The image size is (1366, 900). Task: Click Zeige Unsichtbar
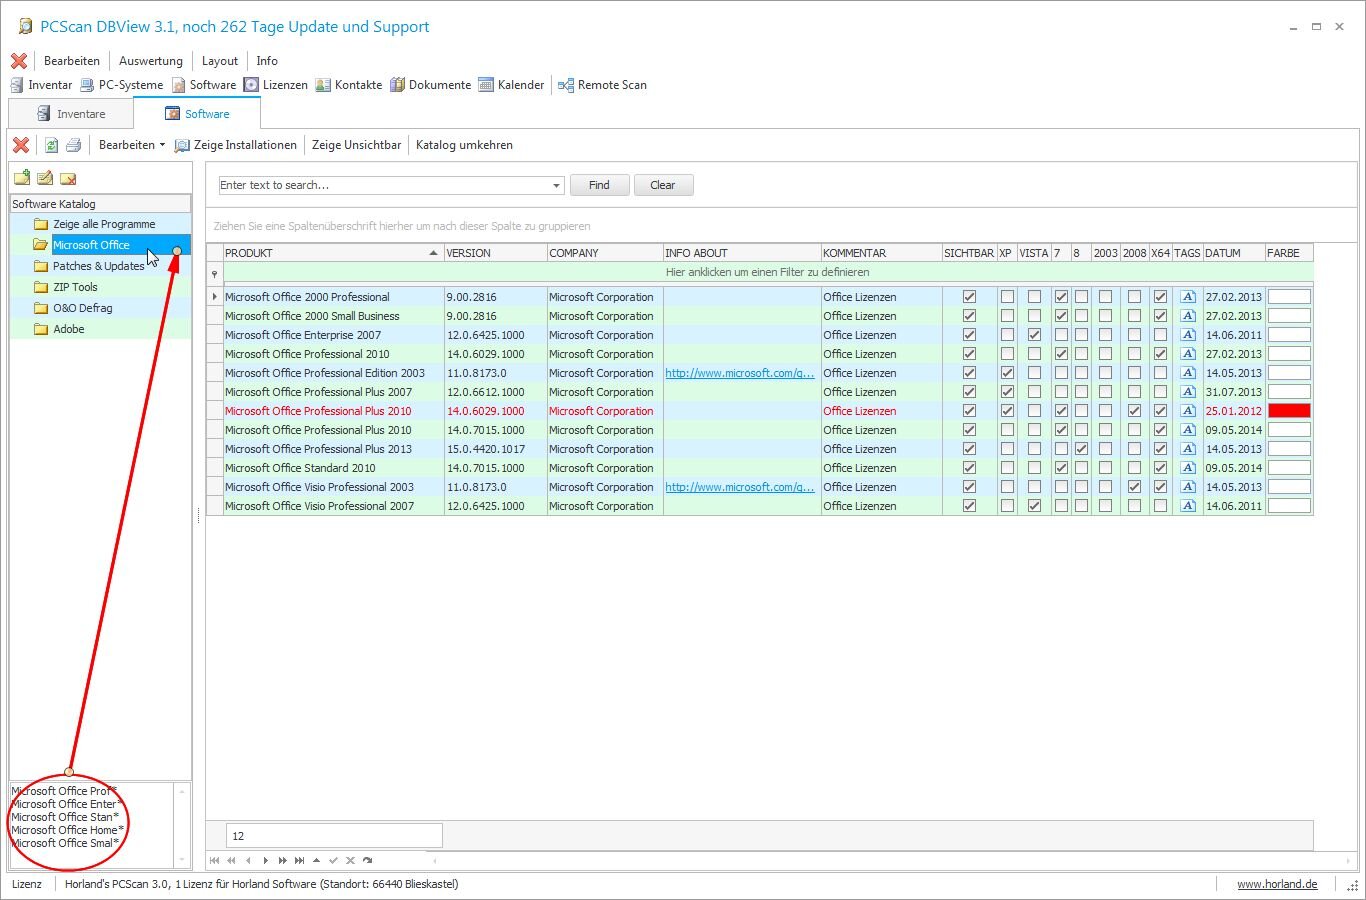(x=357, y=145)
